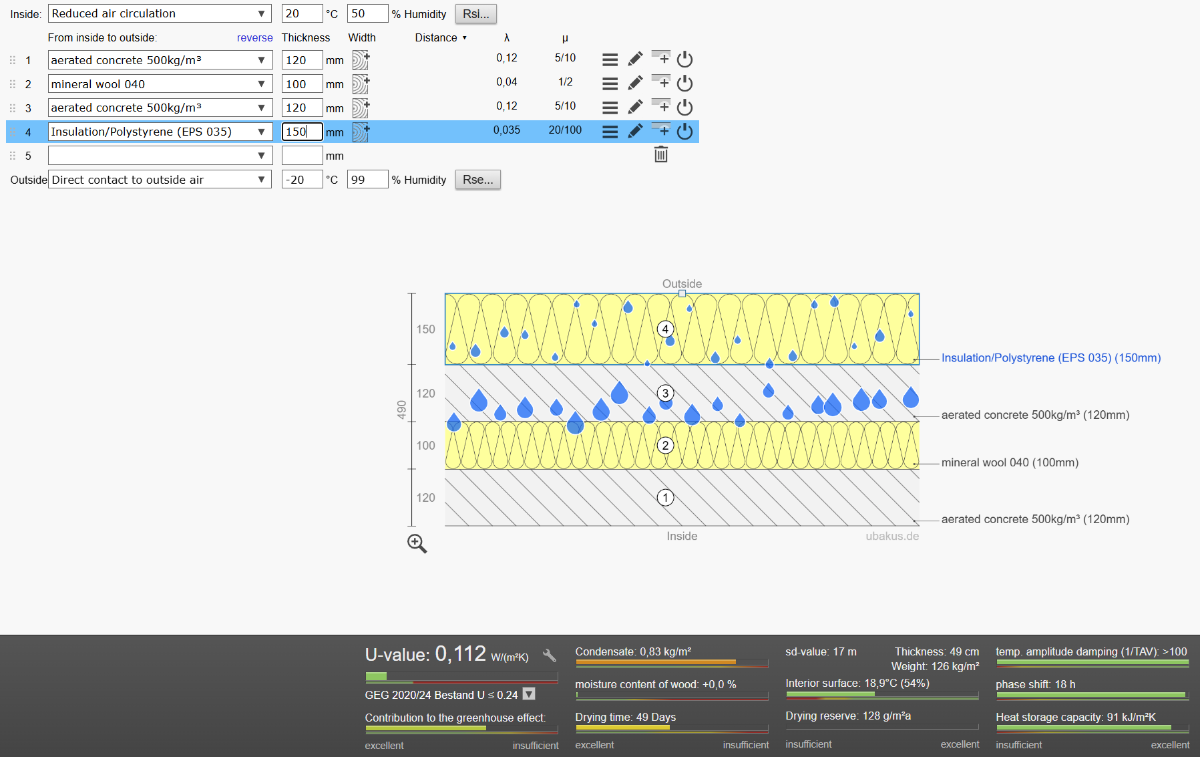The width and height of the screenshot is (1200, 757).
Task: Open the Distance column header menu
Action: pyautogui.click(x=441, y=38)
